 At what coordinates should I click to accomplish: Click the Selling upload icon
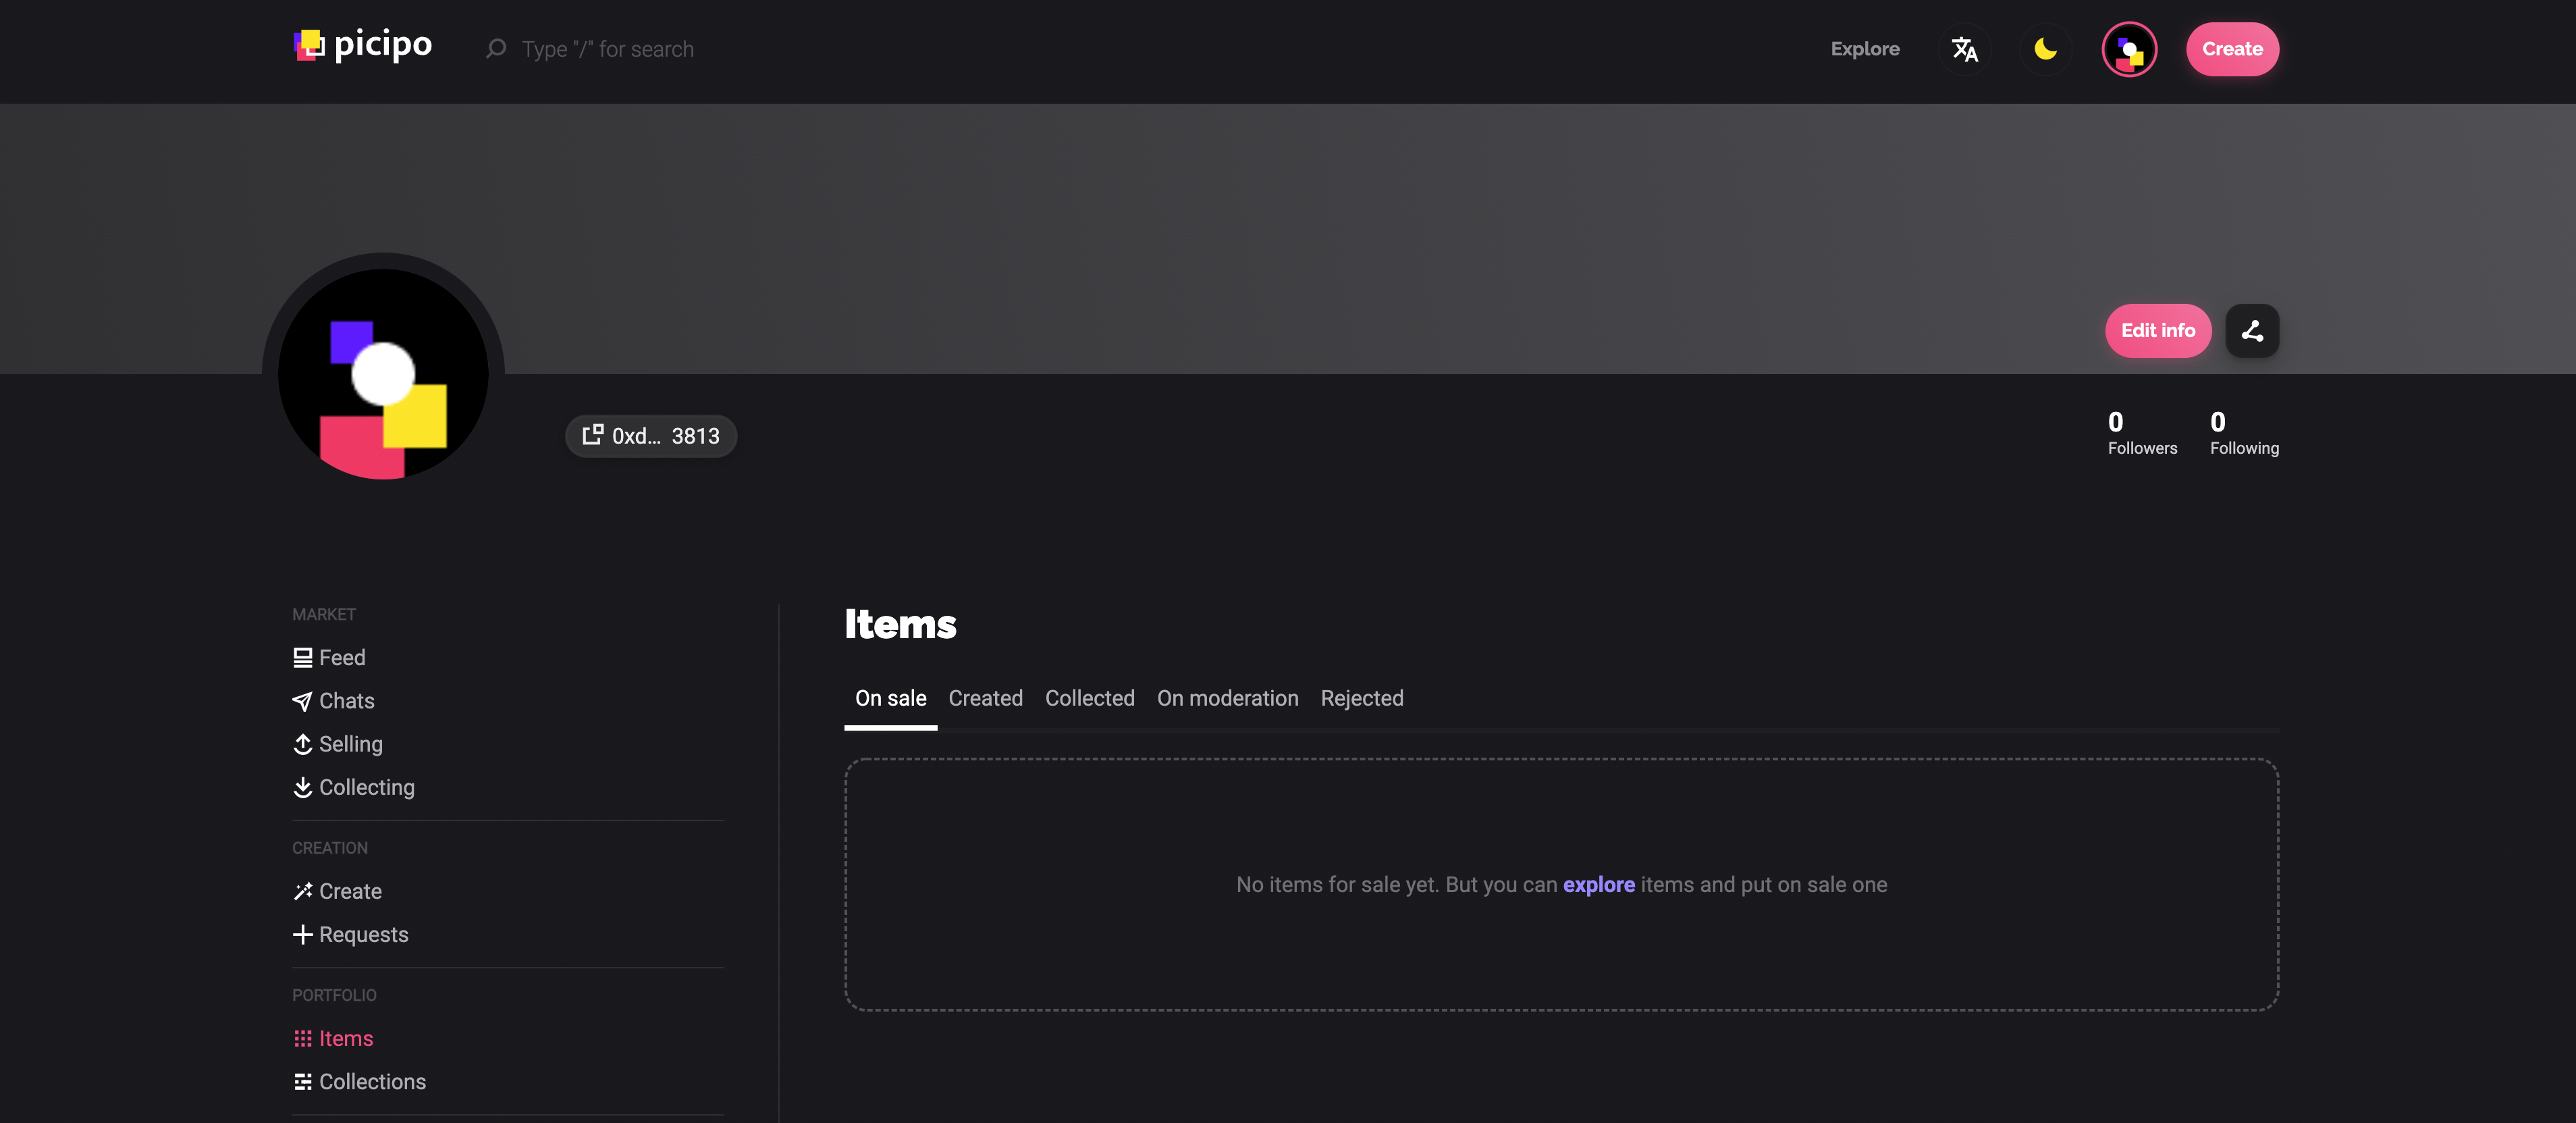(x=302, y=744)
